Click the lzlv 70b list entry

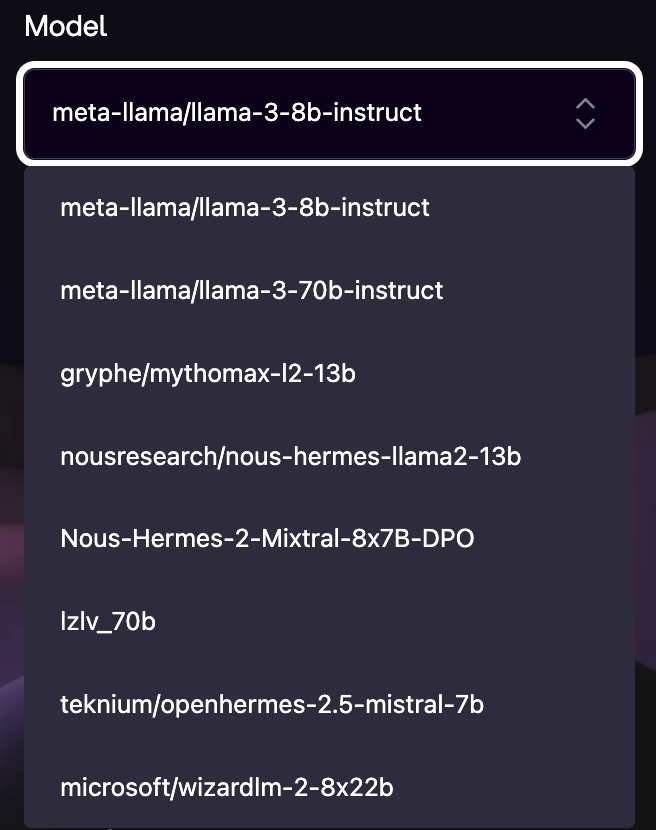(108, 622)
